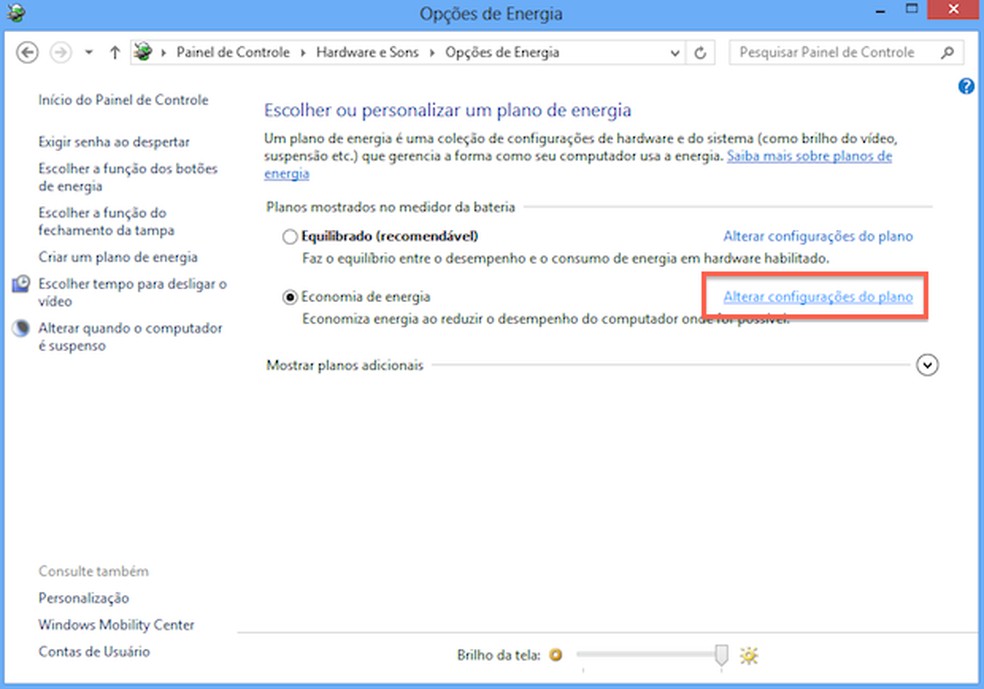Click Hardware e Sons in the breadcrumb
The image size is (984, 689).
coord(367,52)
